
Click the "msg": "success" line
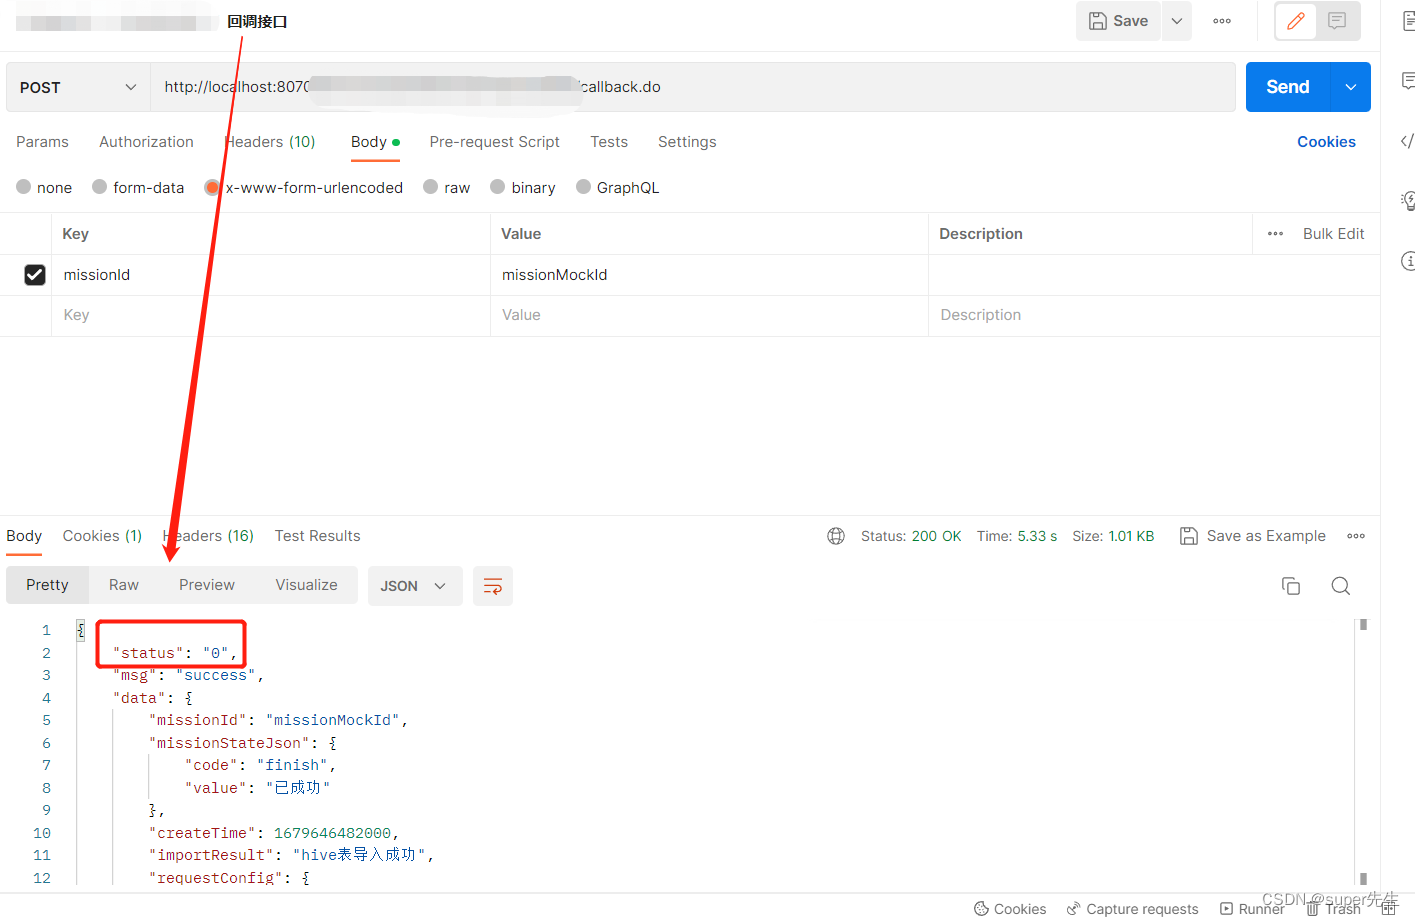188,676
